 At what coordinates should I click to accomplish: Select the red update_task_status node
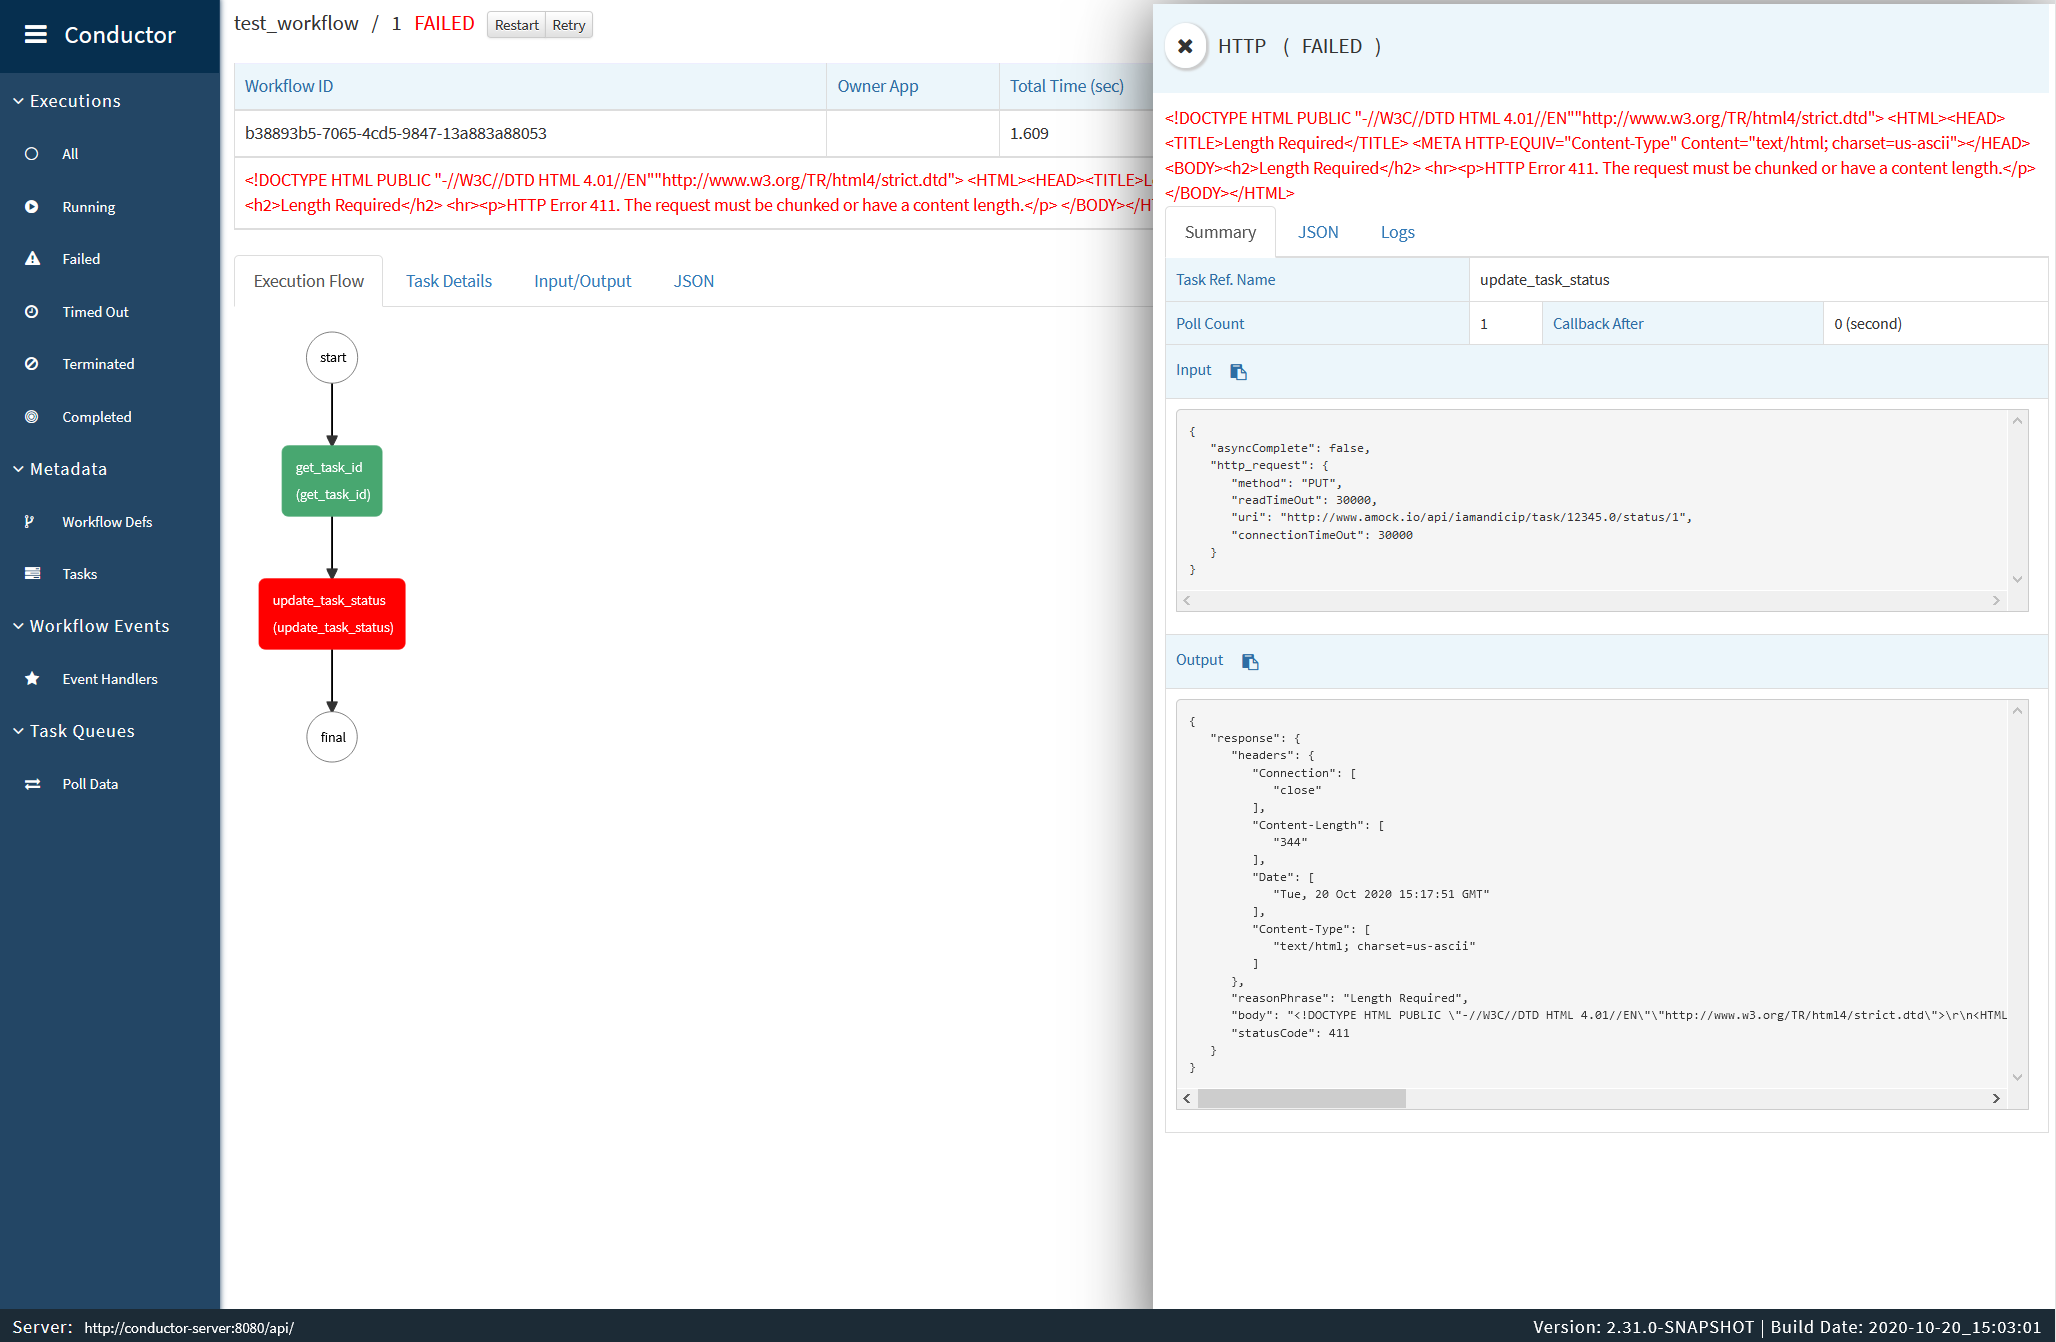pyautogui.click(x=331, y=613)
